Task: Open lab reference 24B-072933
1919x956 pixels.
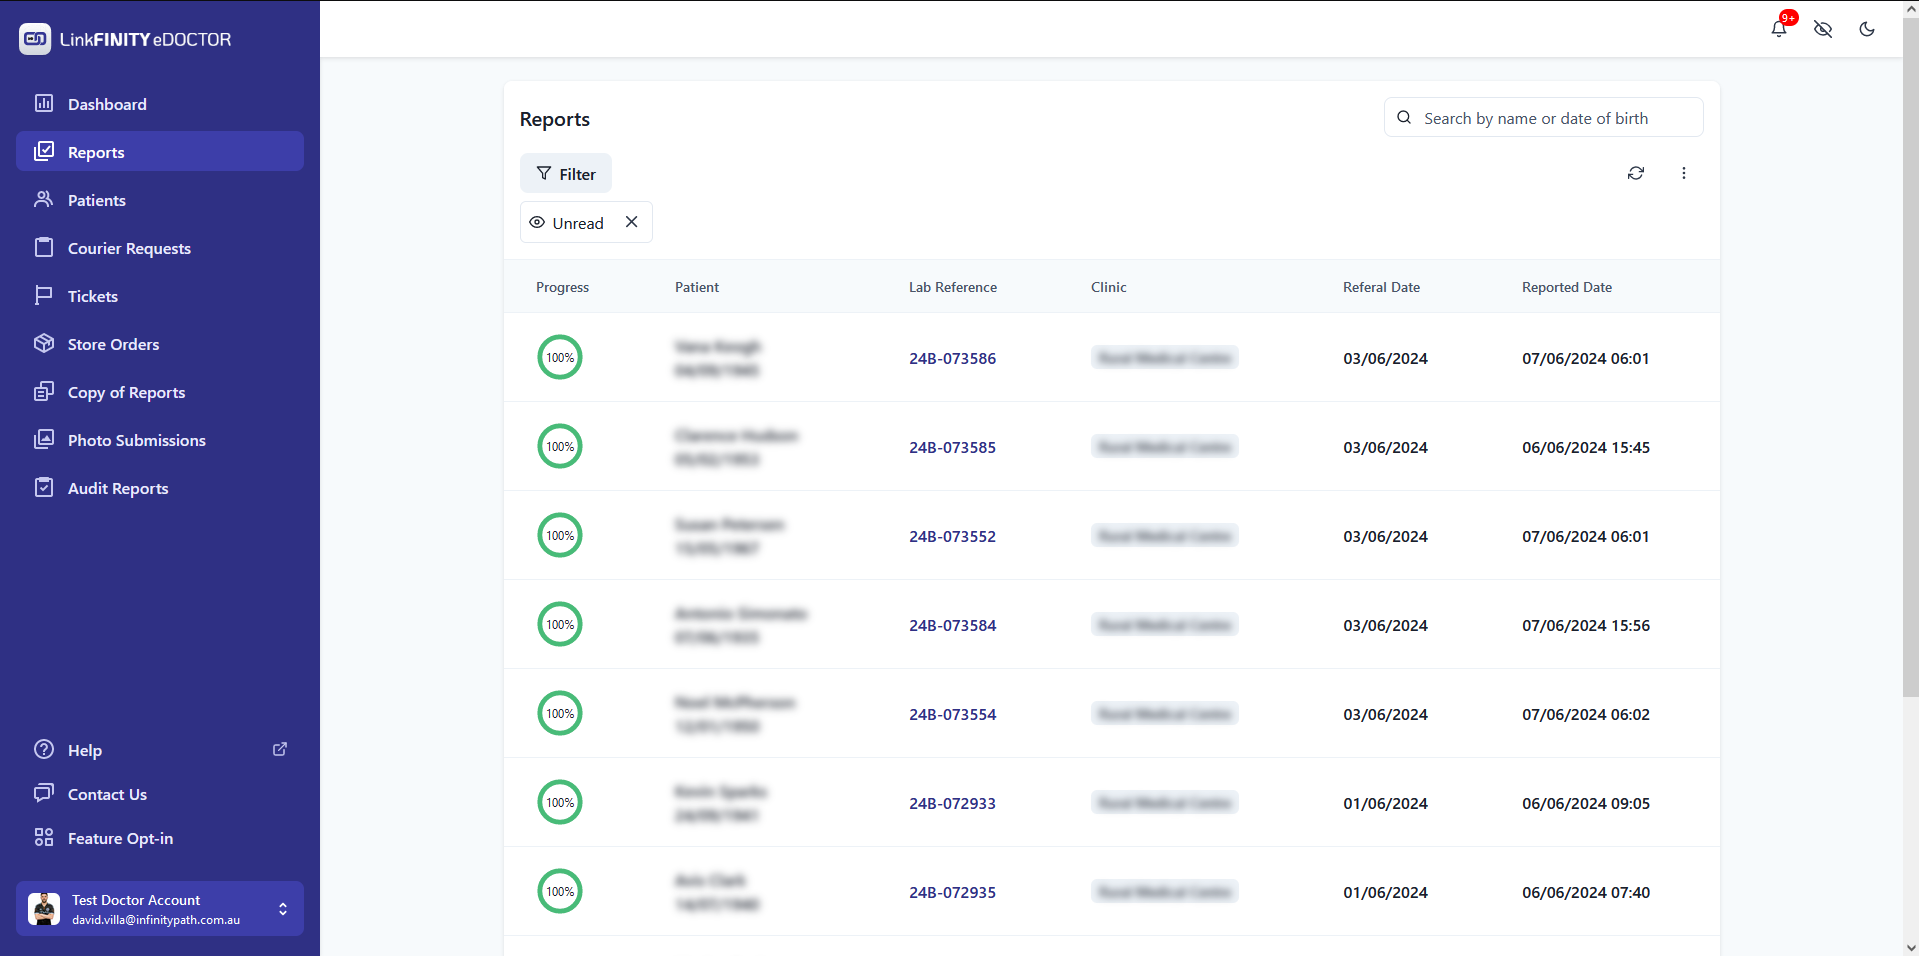Action: tap(952, 803)
